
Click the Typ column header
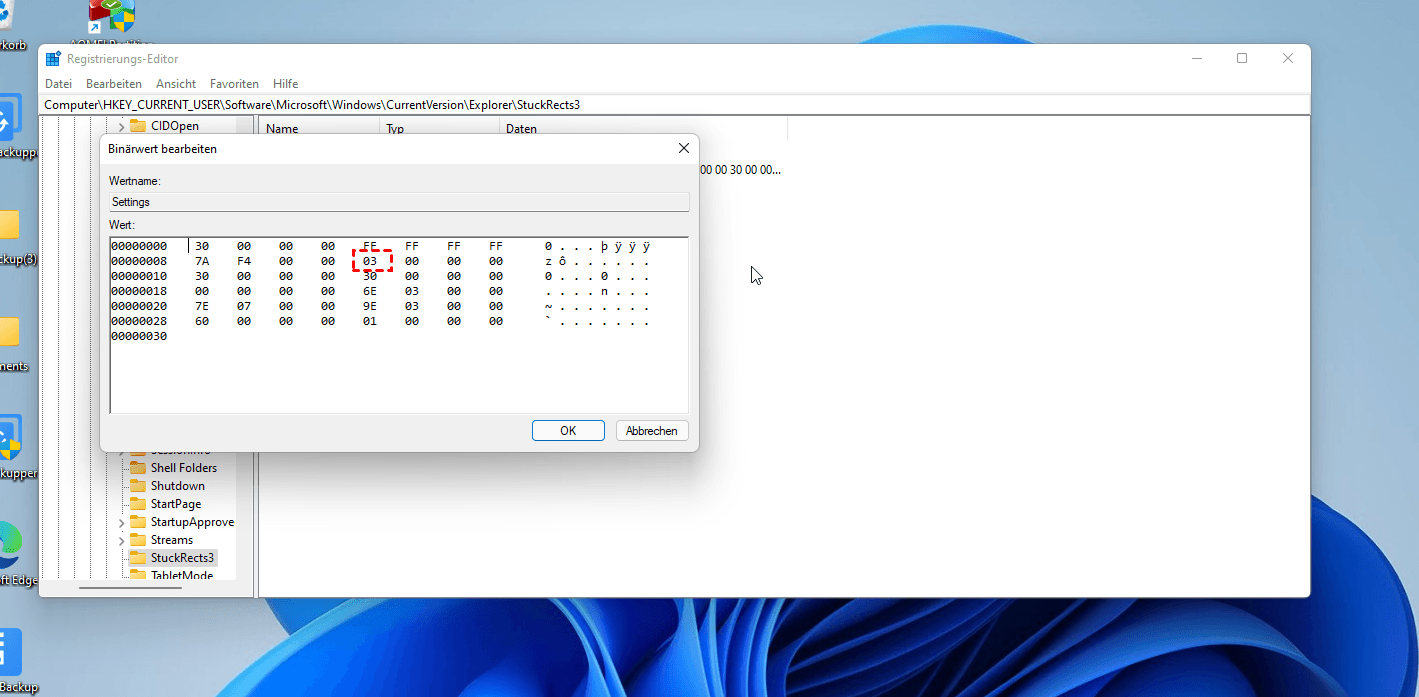[x=439, y=128]
